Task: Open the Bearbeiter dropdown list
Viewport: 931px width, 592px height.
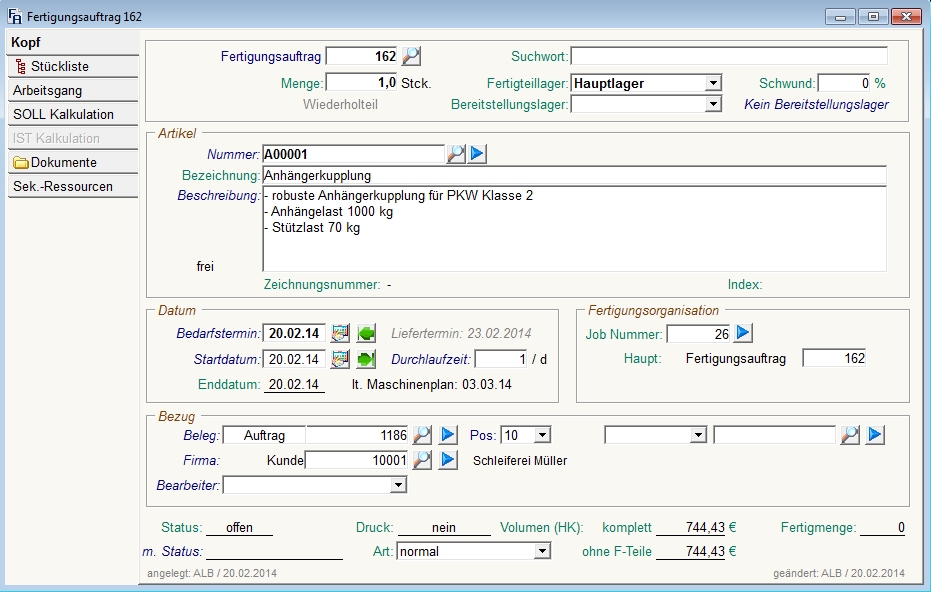Action: click(x=398, y=485)
